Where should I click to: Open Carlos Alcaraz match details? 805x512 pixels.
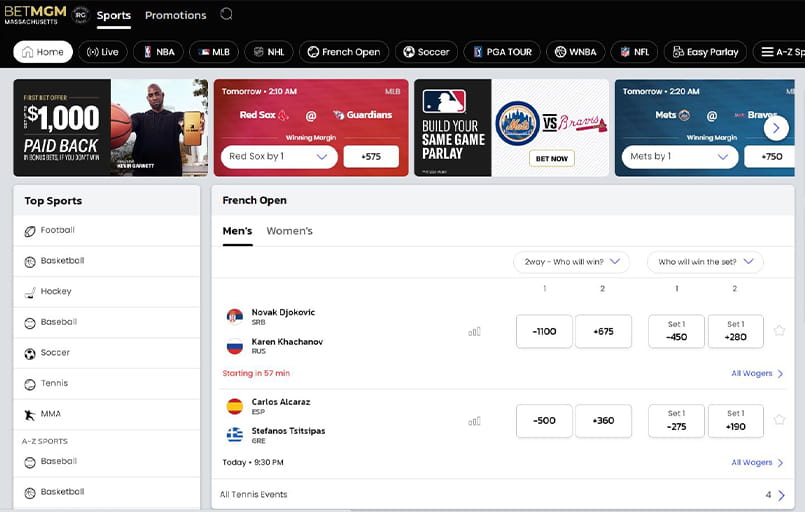pos(281,402)
